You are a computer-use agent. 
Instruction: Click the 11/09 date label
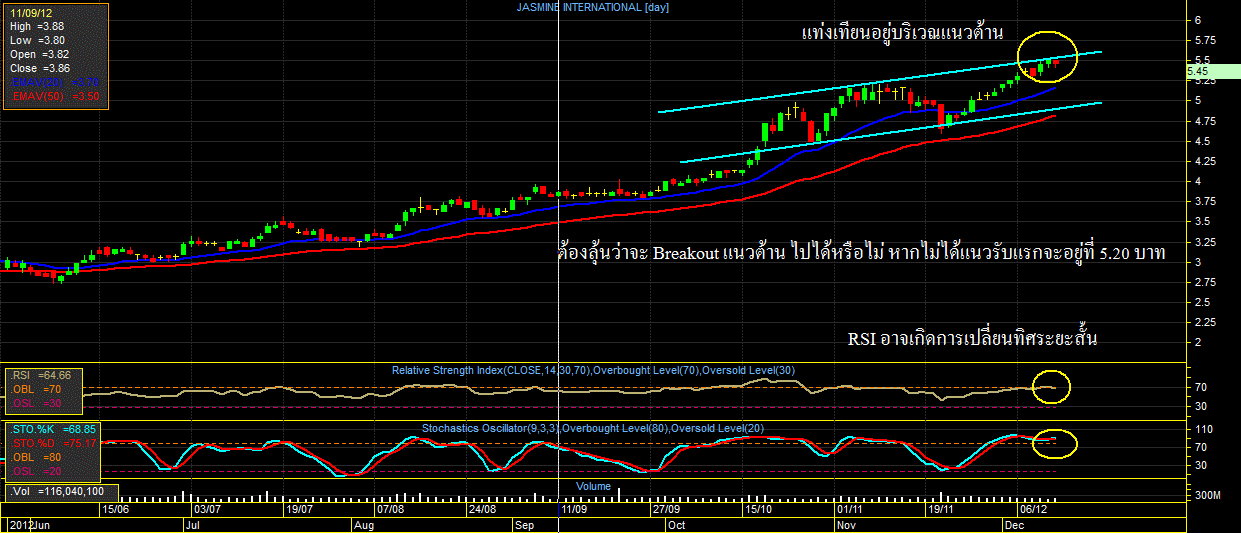point(574,508)
